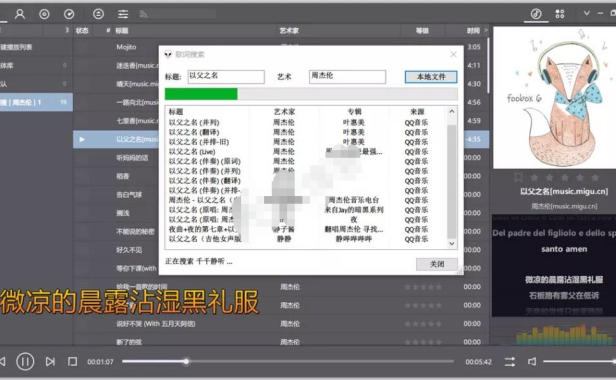Click the 本地文件 button

[x=431, y=77]
